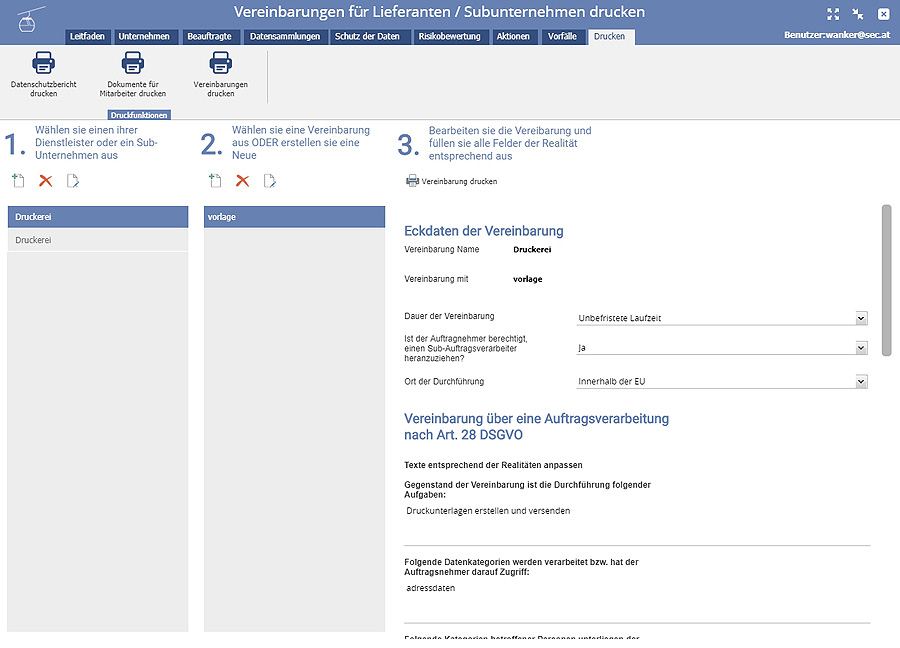The image size is (900, 648).
Task: Enter fullscreen using the expand arrows icon
Action: point(833,14)
